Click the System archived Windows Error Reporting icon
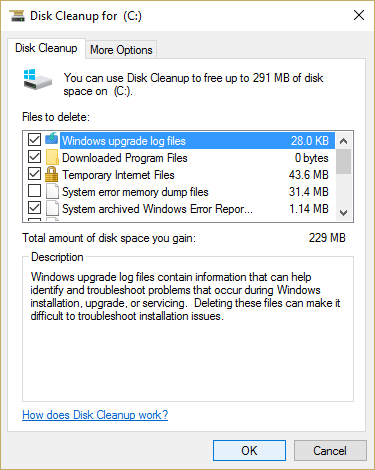The height and width of the screenshot is (470, 375). point(52,209)
